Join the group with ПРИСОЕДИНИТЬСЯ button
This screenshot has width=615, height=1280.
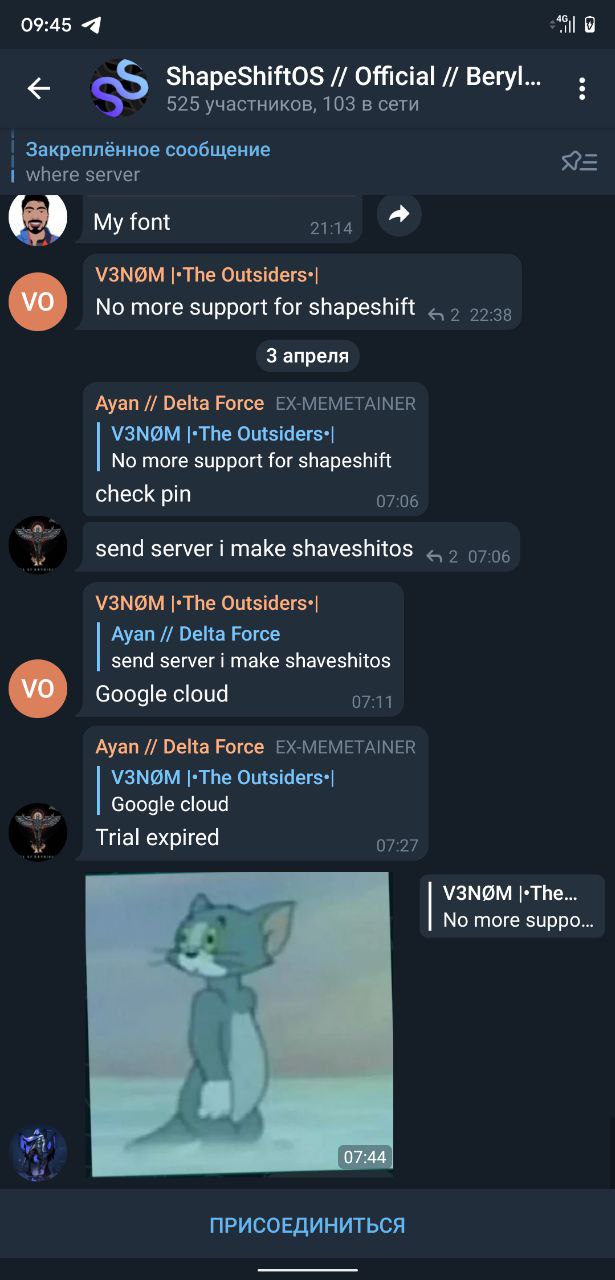pos(307,1225)
